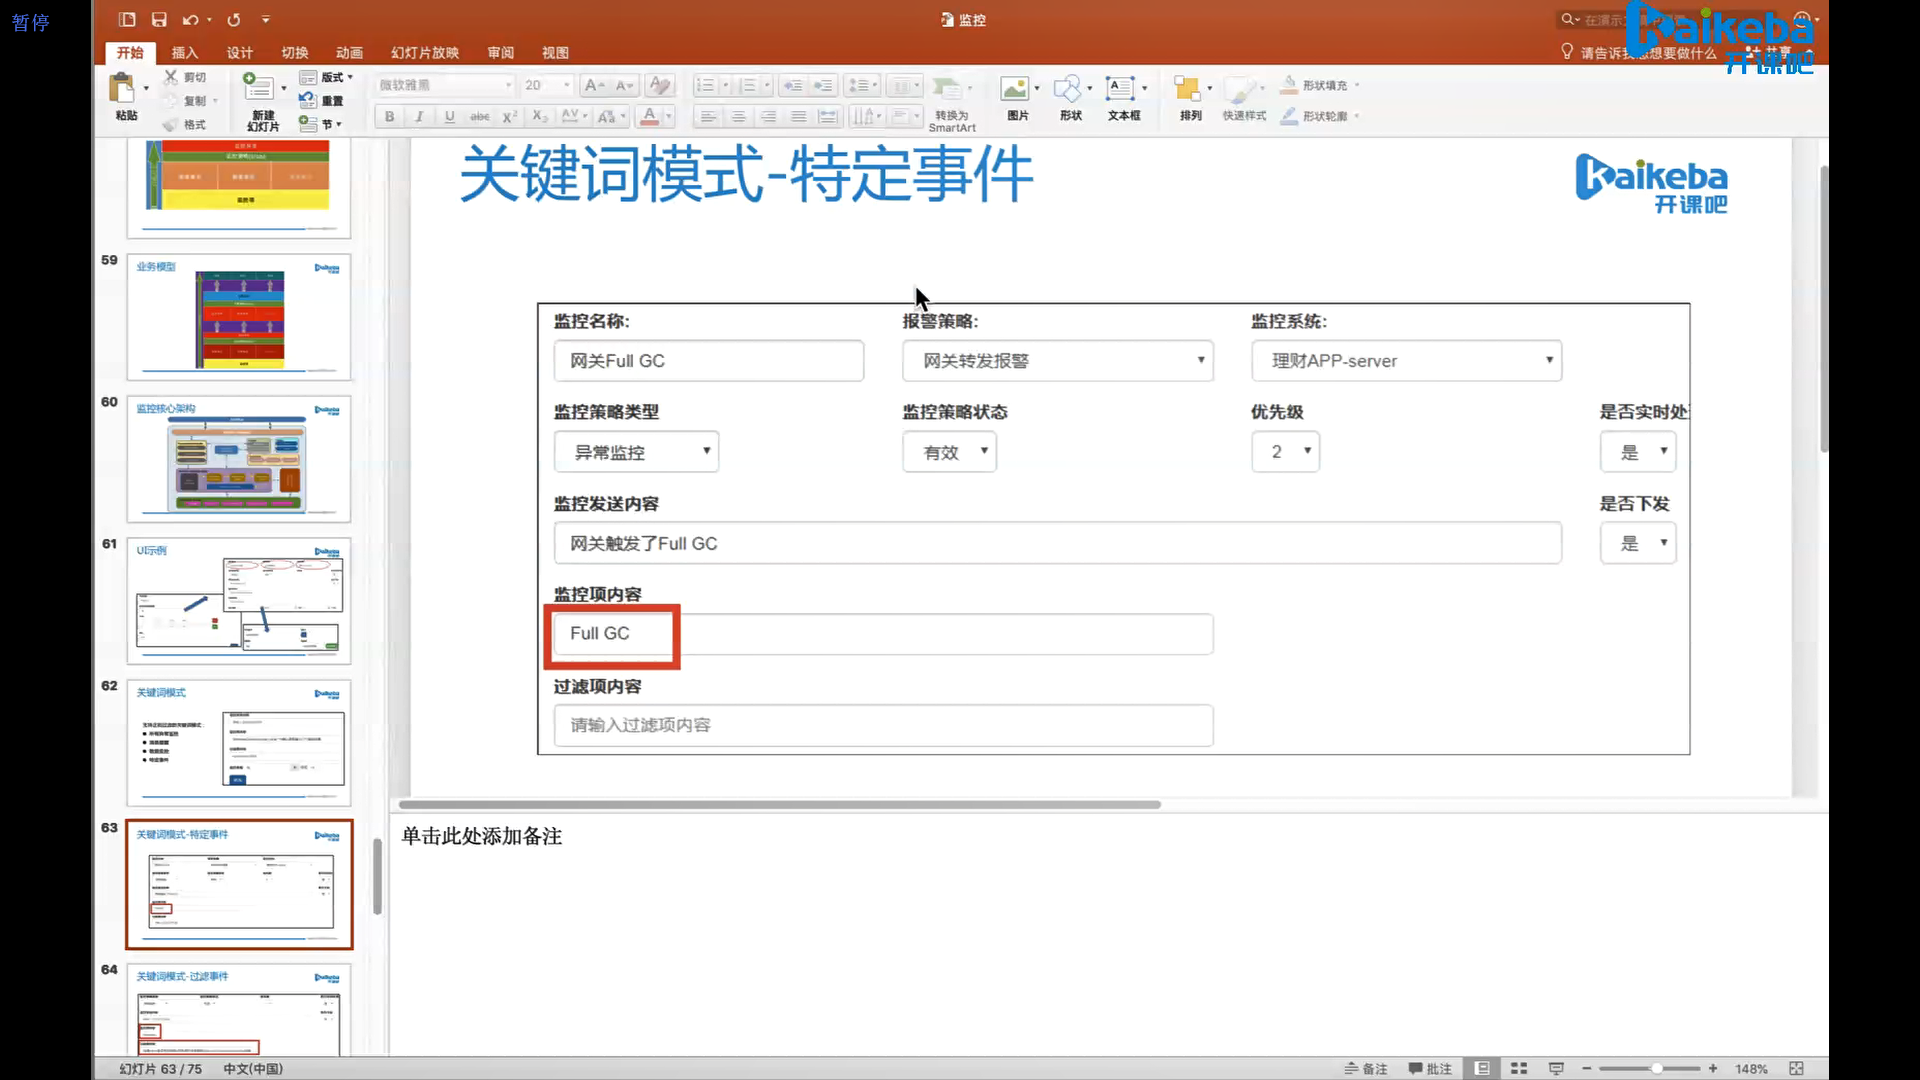This screenshot has height=1080, width=1920.
Task: Open the font size dropdown
Action: (567, 85)
